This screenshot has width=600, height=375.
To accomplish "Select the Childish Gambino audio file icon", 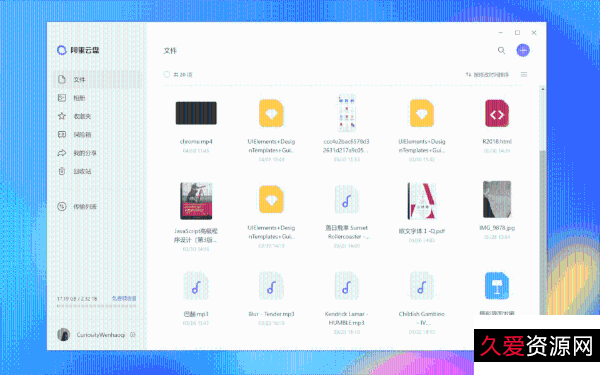I will [422, 285].
